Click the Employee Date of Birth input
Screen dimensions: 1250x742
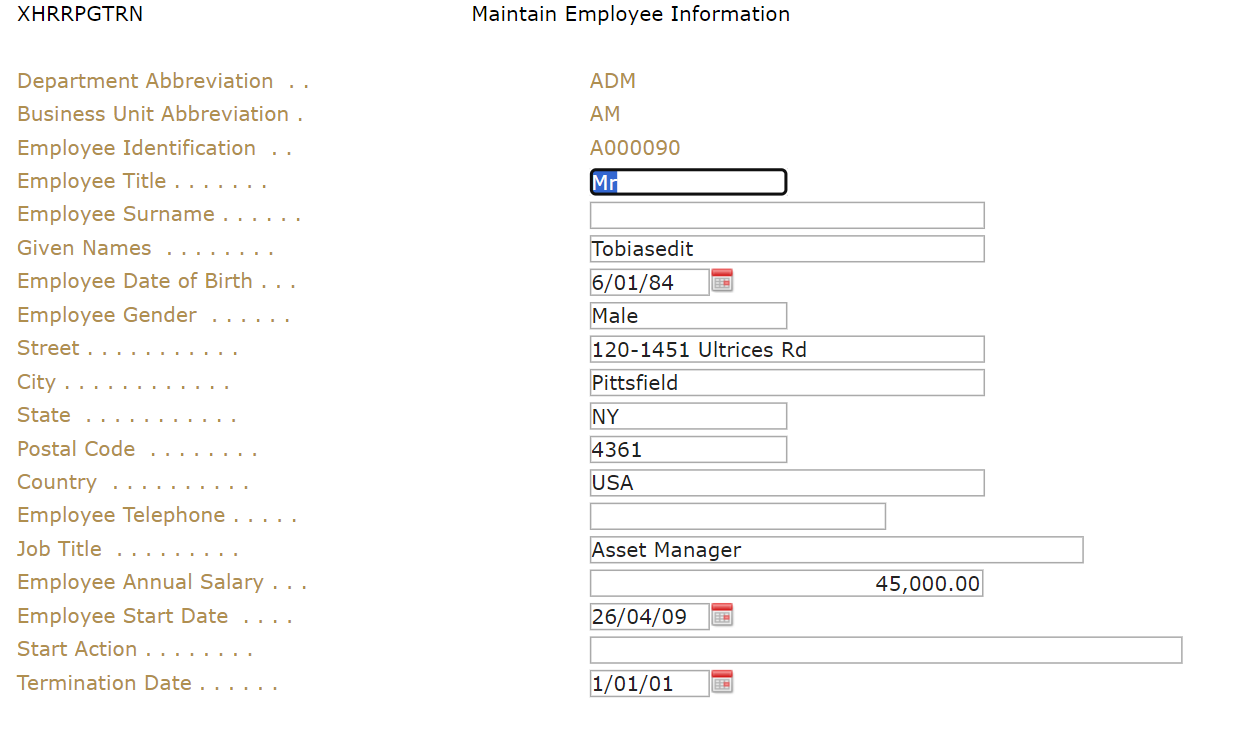[x=649, y=282]
